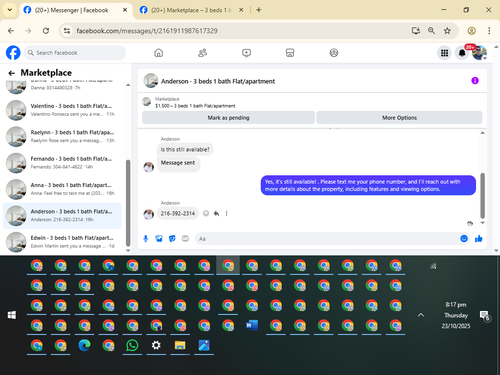The height and width of the screenshot is (375, 500).
Task: Open the emoji picker in message box
Action: 464,239
